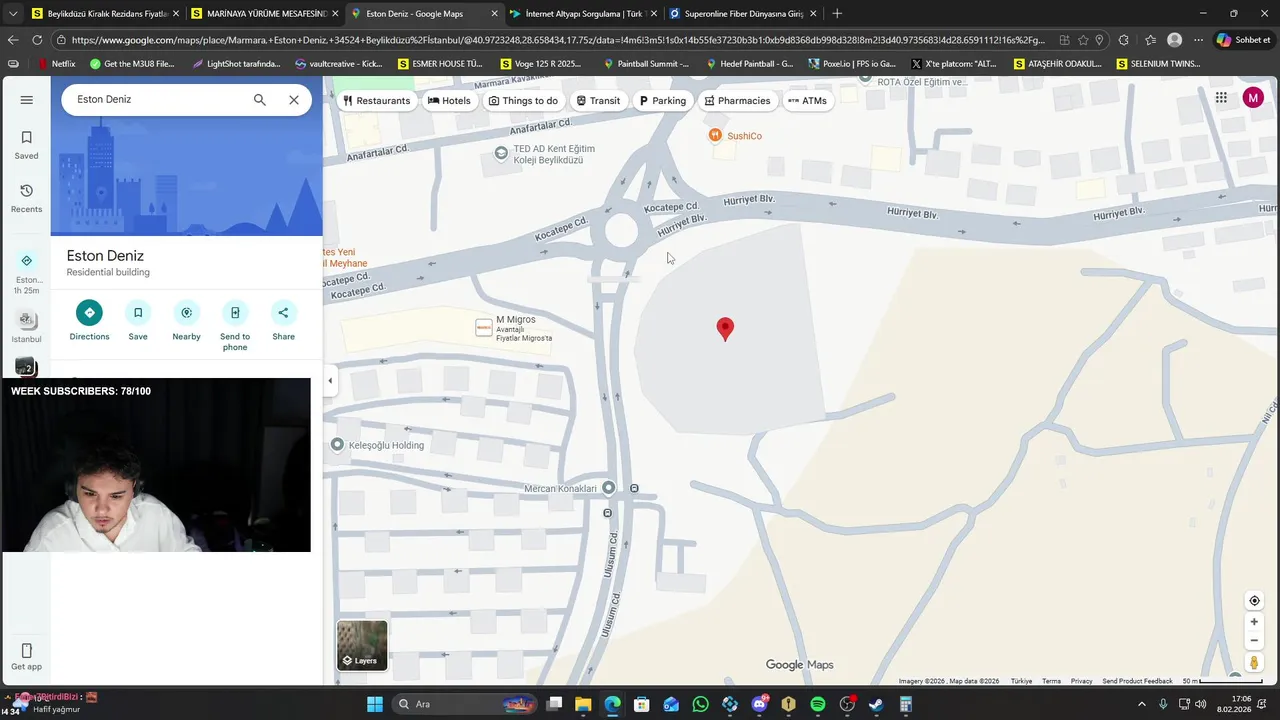Open Steam from the taskbar
This screenshot has width=1280, height=720.
[876, 704]
